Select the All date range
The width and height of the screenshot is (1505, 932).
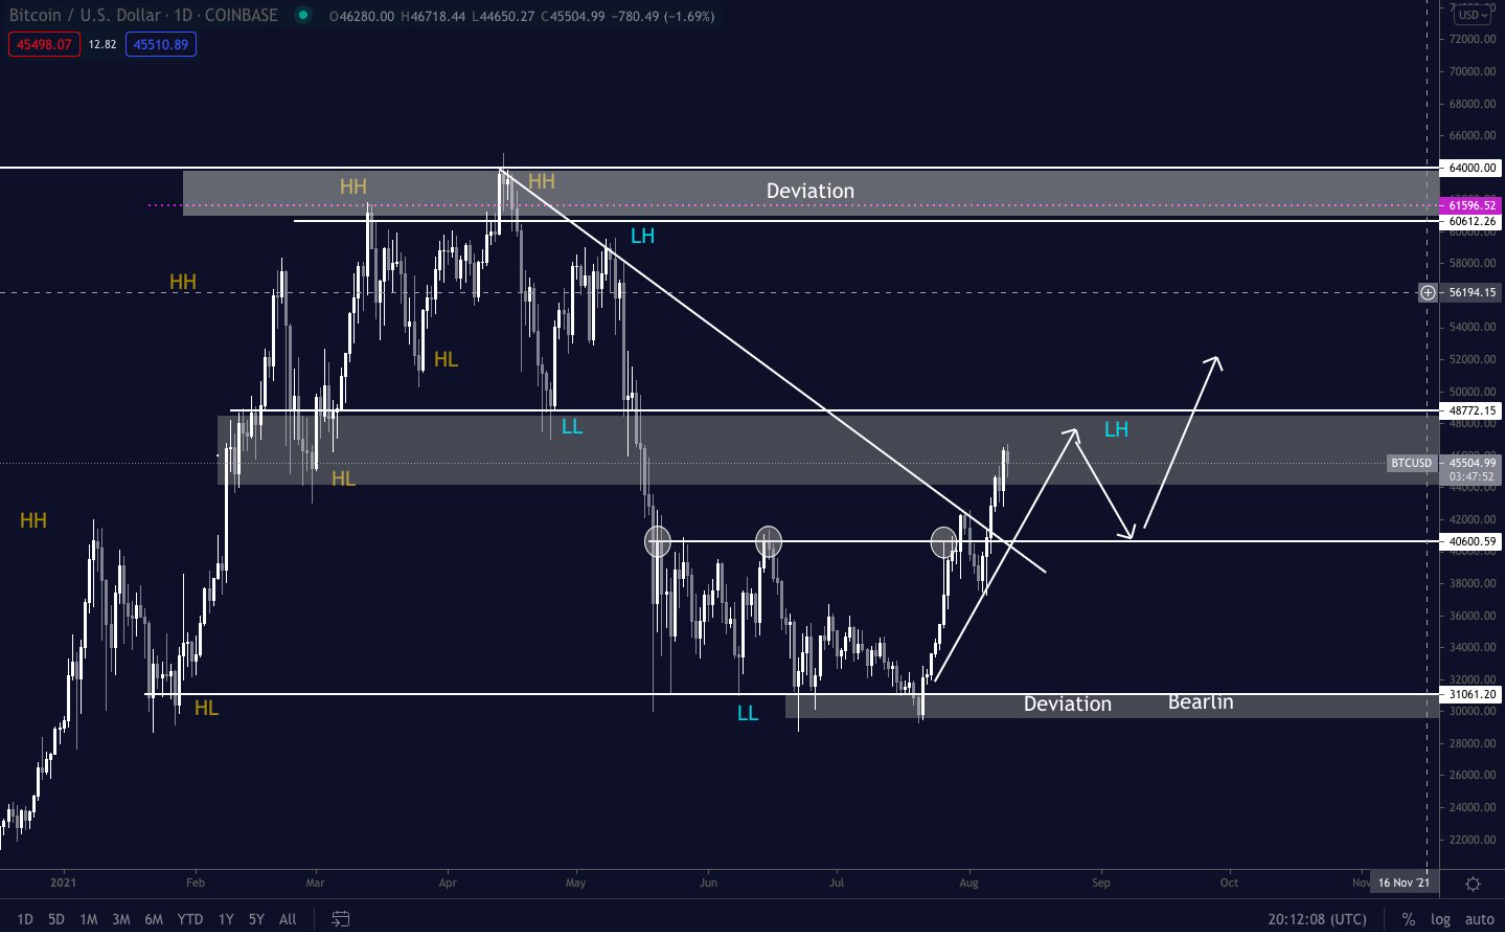click(x=288, y=919)
